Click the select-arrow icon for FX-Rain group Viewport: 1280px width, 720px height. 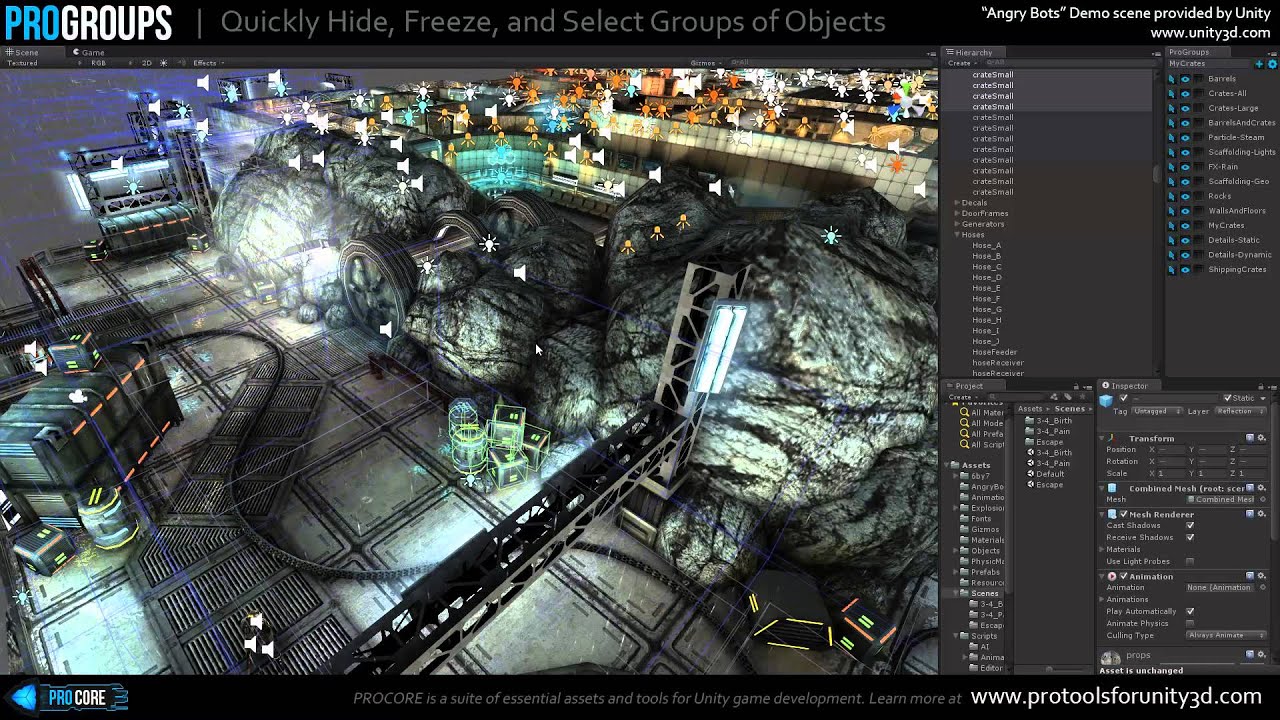[1172, 167]
